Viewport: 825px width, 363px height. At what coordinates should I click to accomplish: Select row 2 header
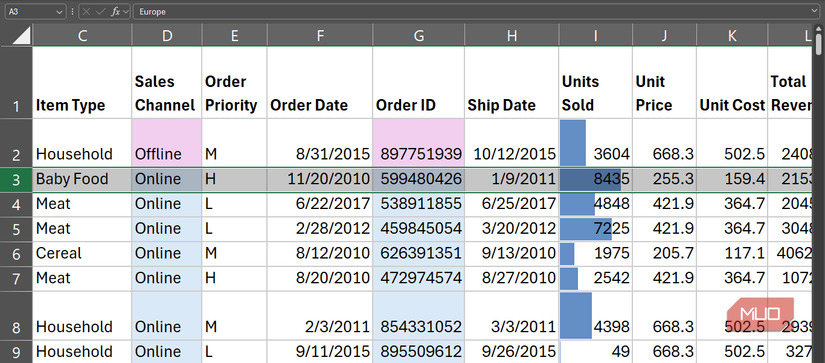(16, 143)
